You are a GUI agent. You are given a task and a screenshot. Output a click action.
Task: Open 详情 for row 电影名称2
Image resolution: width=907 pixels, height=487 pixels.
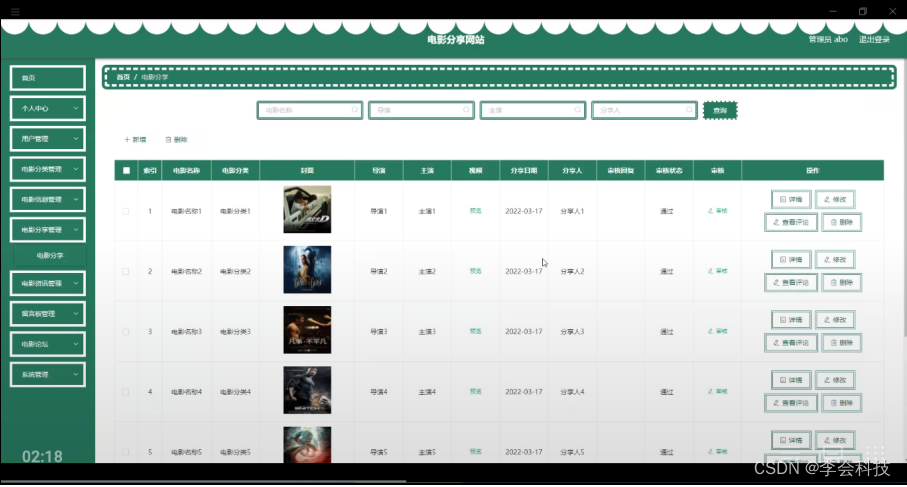tap(791, 260)
